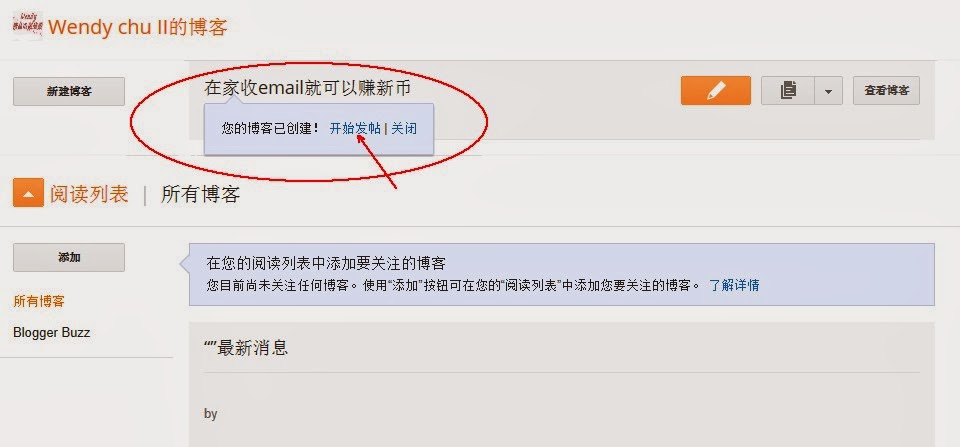This screenshot has width=960, height=447.
Task: Click the 最新消息 heading
Action: click(x=246, y=348)
